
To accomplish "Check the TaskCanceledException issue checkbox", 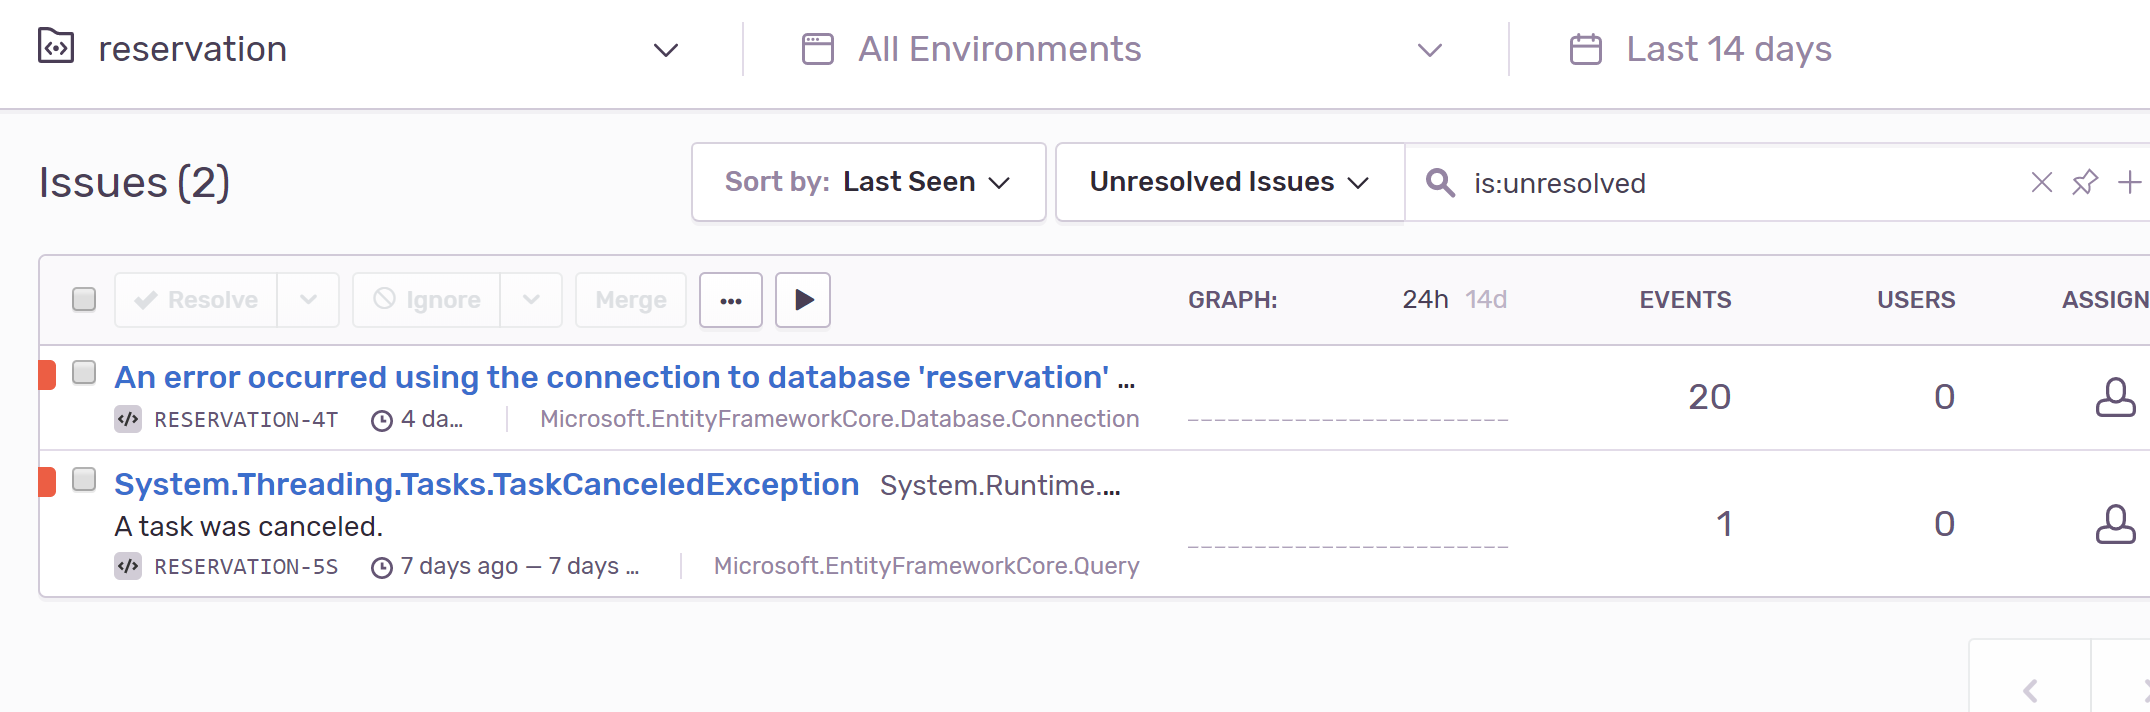I will coord(84,480).
